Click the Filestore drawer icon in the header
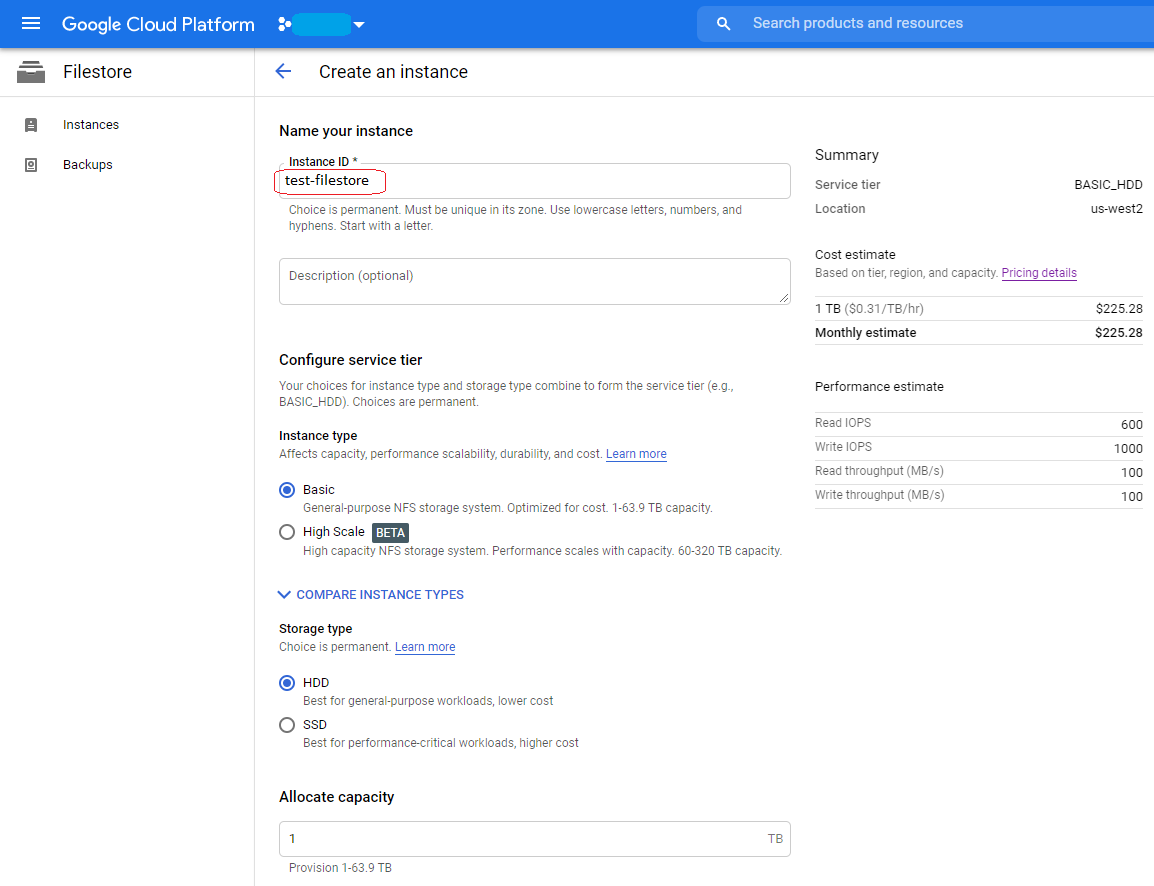Screen dimensions: 1154x886 [31, 71]
